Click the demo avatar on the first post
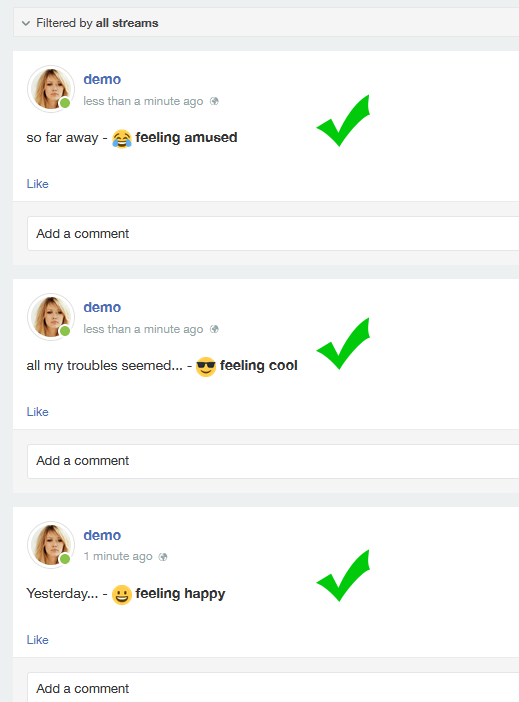The image size is (519, 702). (51, 89)
